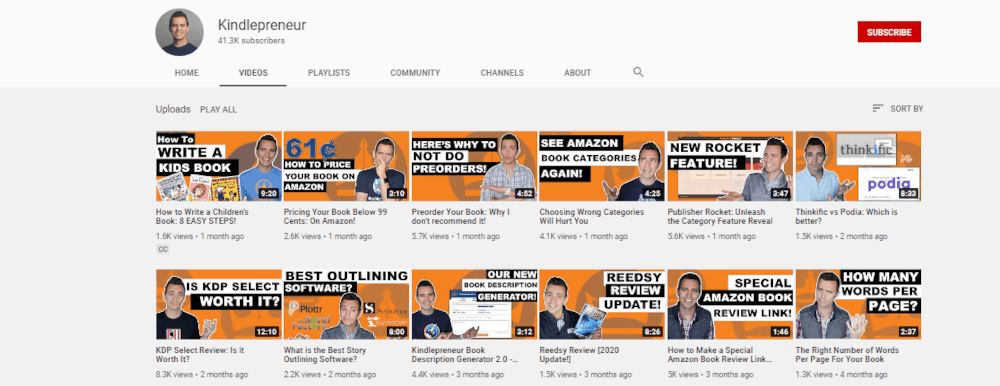Open the Write a Kids Book thumbnail
This screenshot has width=1000, height=386.
[x=219, y=166]
